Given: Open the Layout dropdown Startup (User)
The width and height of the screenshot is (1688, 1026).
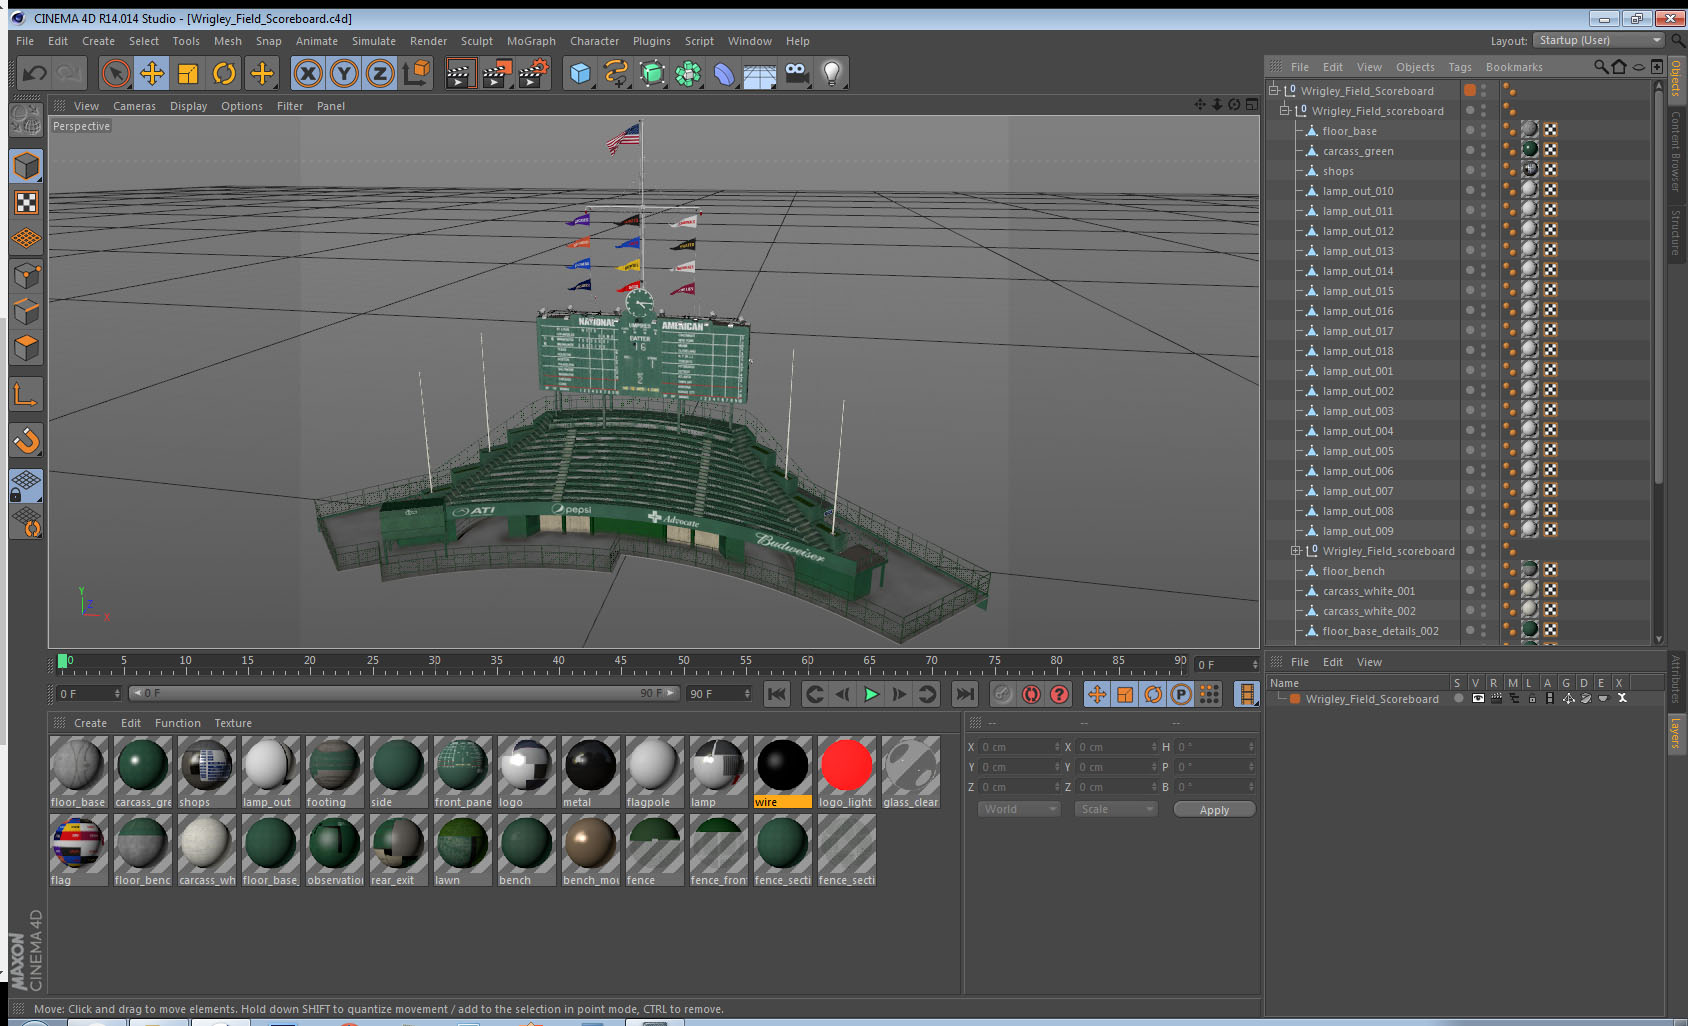Looking at the screenshot, I should (x=1599, y=40).
